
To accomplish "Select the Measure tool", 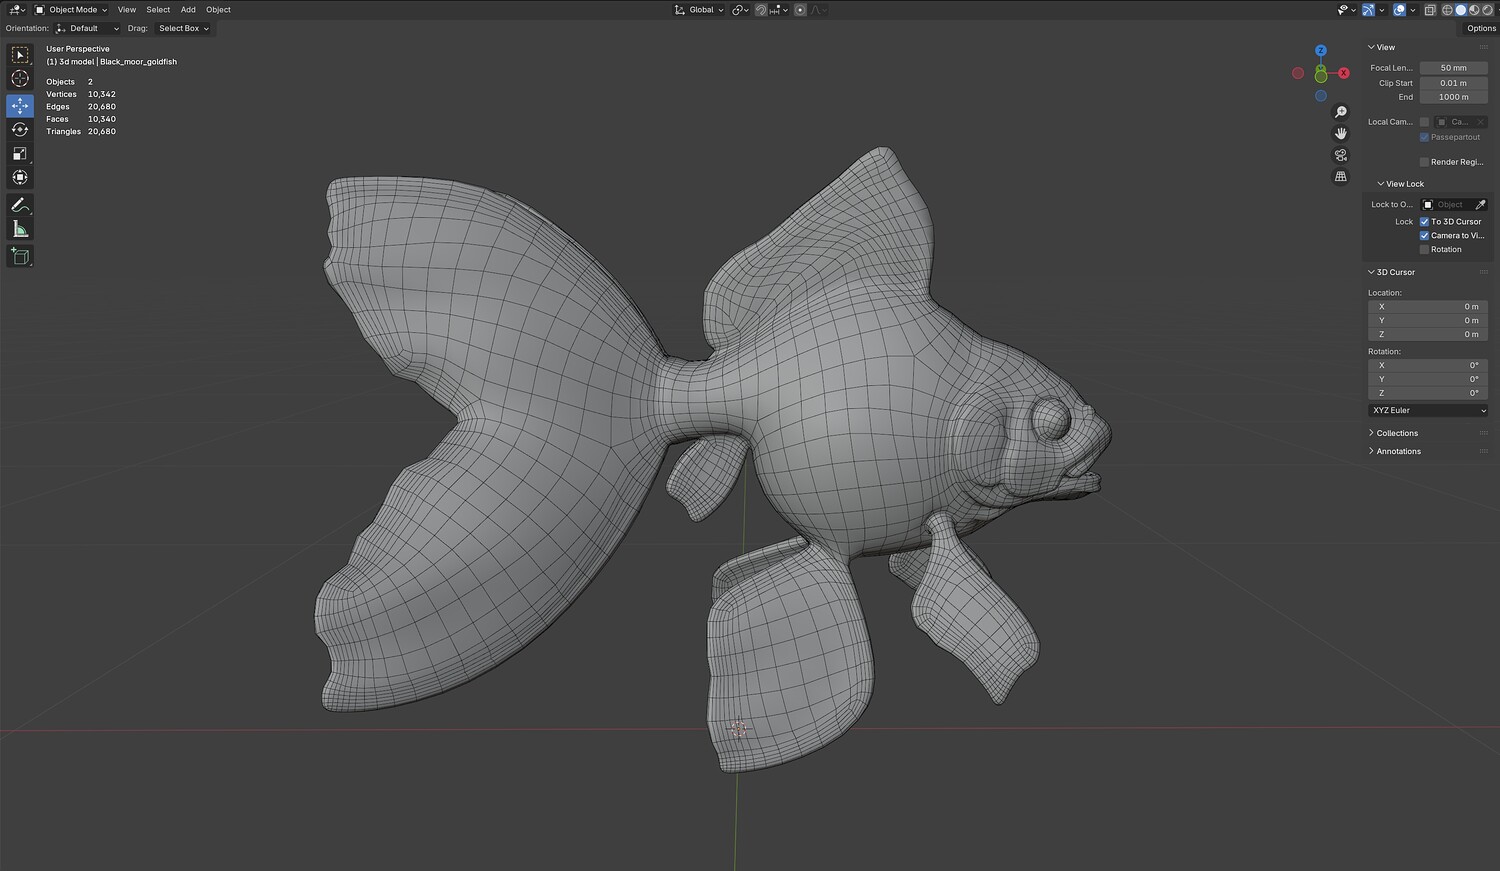I will pyautogui.click(x=20, y=229).
